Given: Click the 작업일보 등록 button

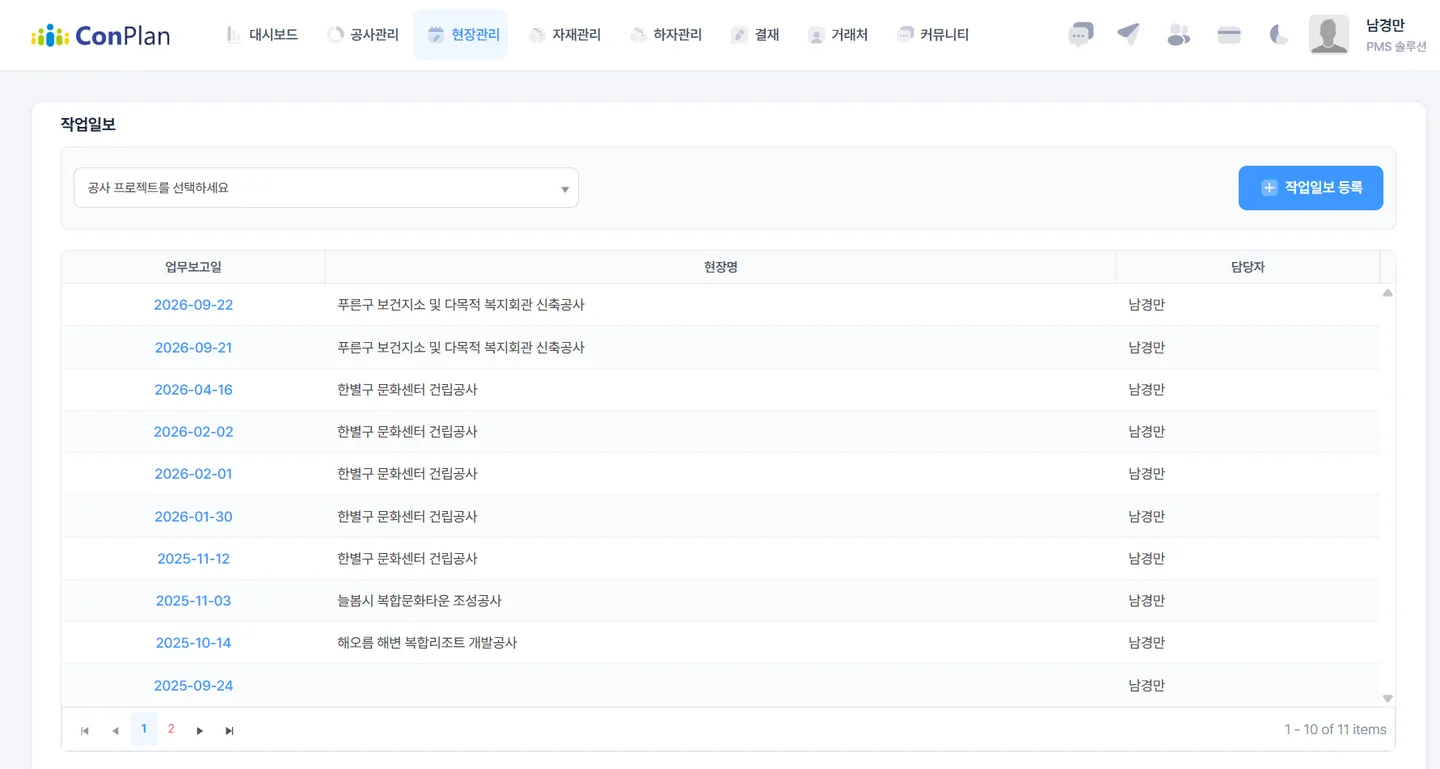Looking at the screenshot, I should (1311, 188).
